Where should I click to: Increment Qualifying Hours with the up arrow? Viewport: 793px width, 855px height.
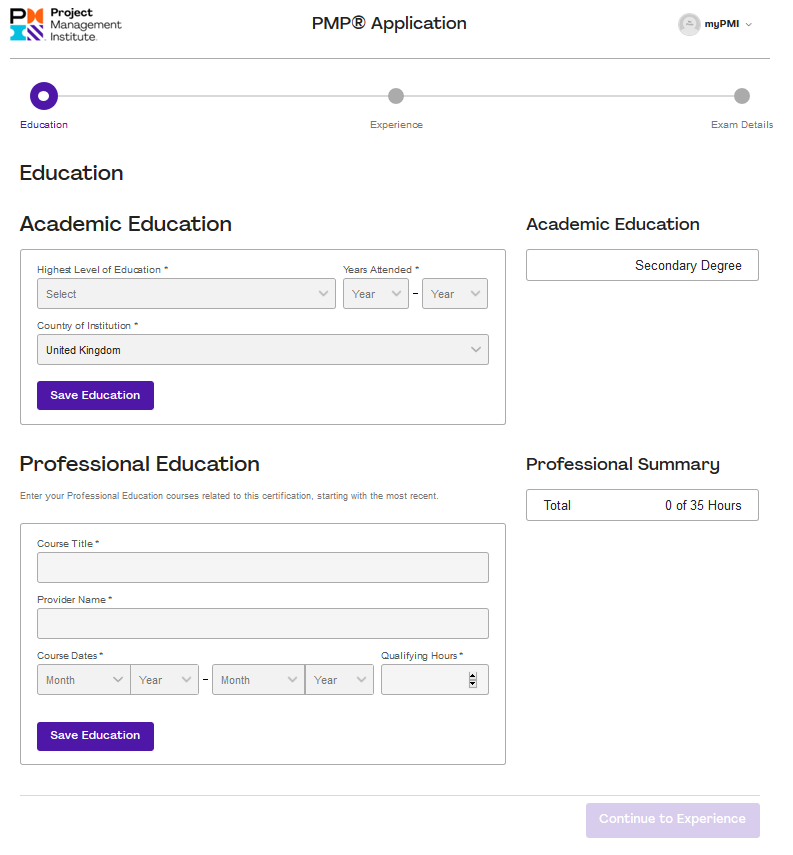pyautogui.click(x=472, y=675)
